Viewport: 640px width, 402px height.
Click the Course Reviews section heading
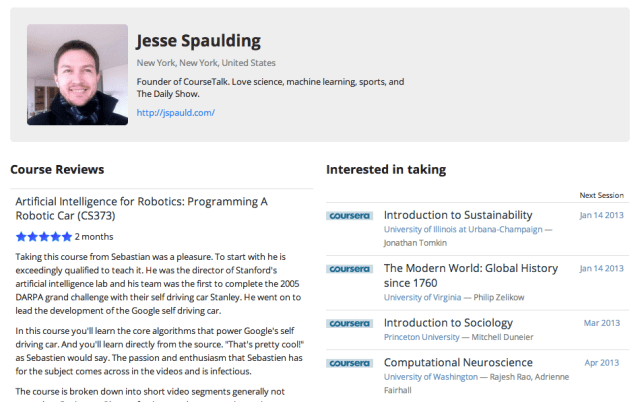click(x=57, y=170)
